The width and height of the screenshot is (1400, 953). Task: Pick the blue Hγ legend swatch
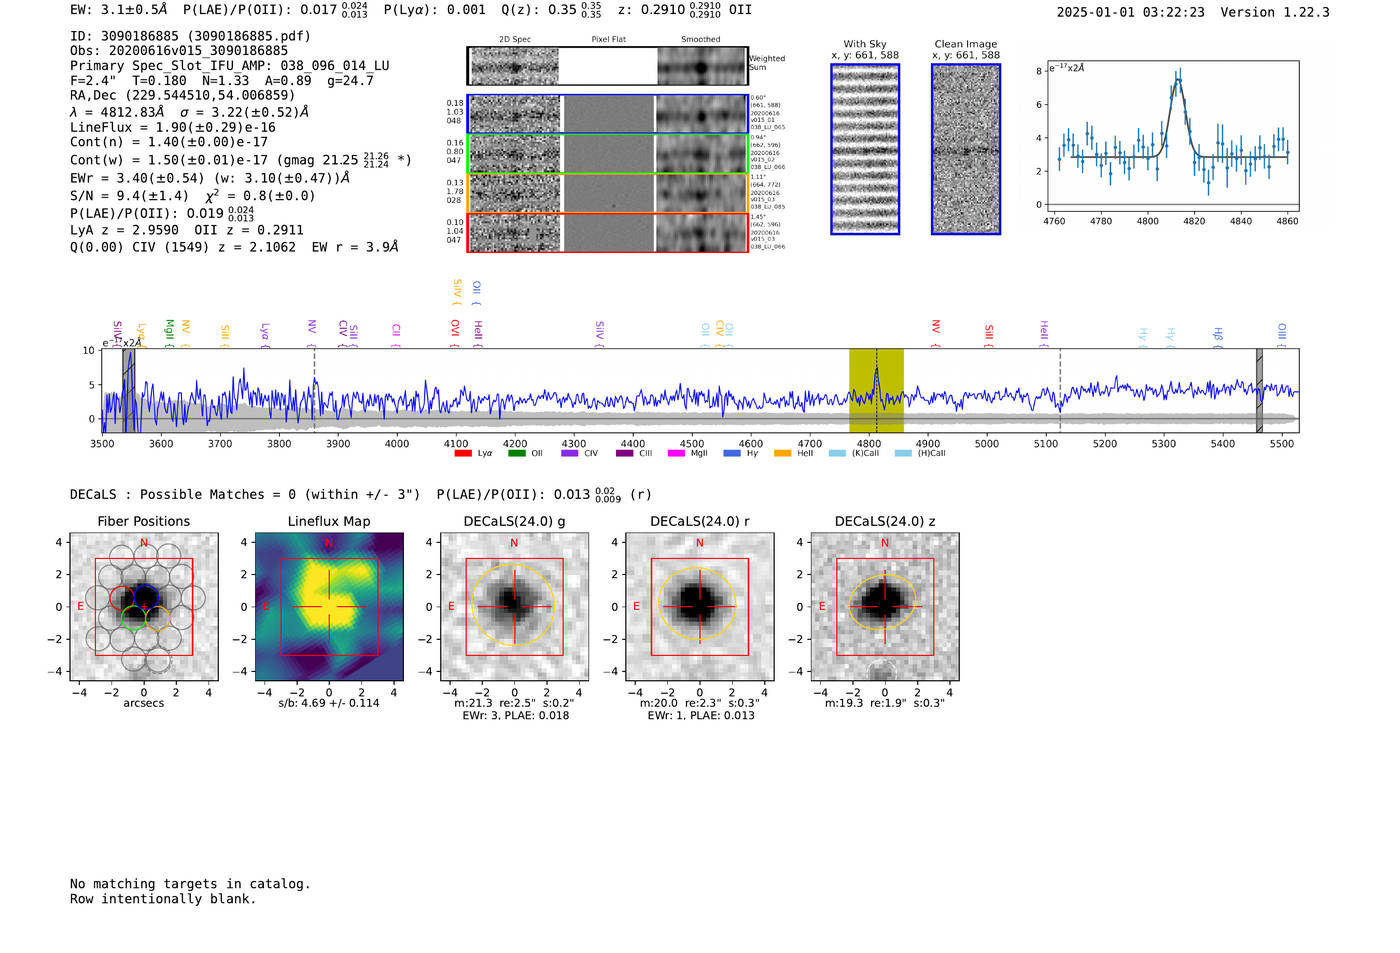[732, 453]
